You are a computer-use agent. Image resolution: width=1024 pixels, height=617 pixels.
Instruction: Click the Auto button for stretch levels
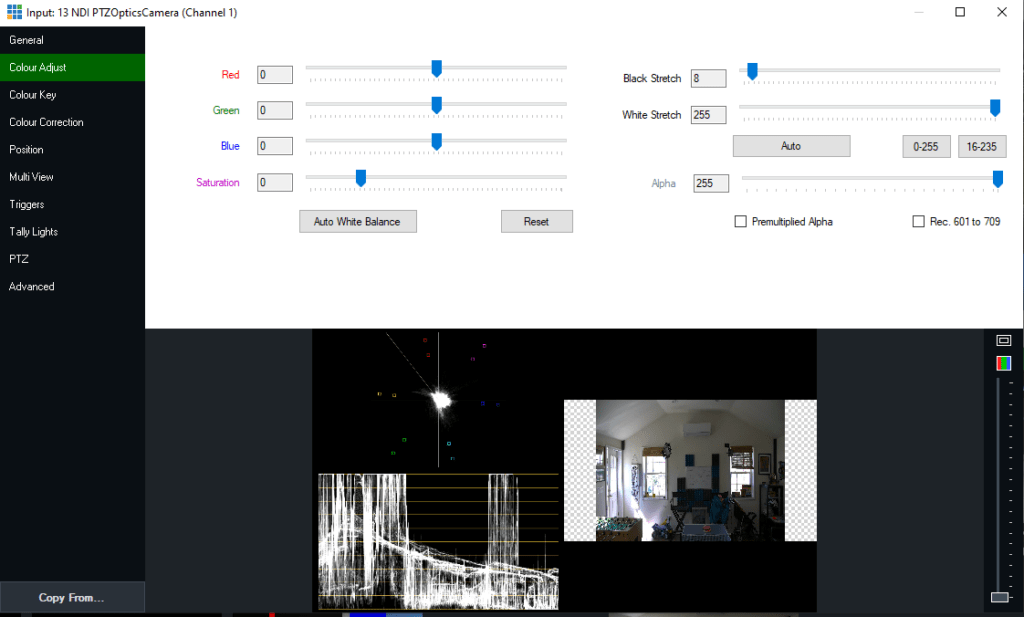point(791,146)
